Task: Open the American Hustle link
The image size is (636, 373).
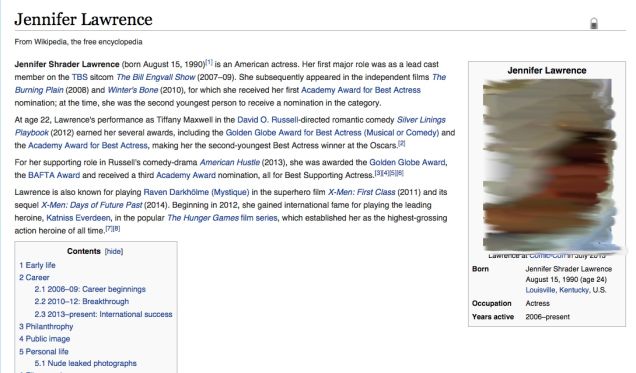Action: [x=230, y=162]
